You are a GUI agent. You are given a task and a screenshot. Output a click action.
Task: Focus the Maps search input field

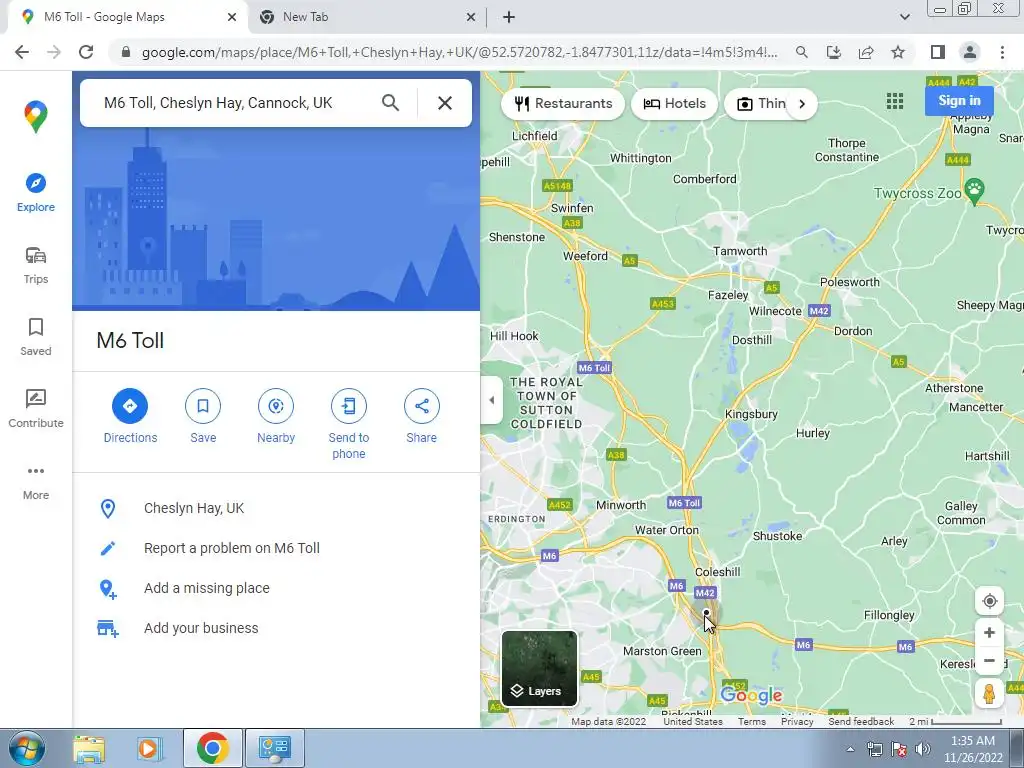point(235,103)
